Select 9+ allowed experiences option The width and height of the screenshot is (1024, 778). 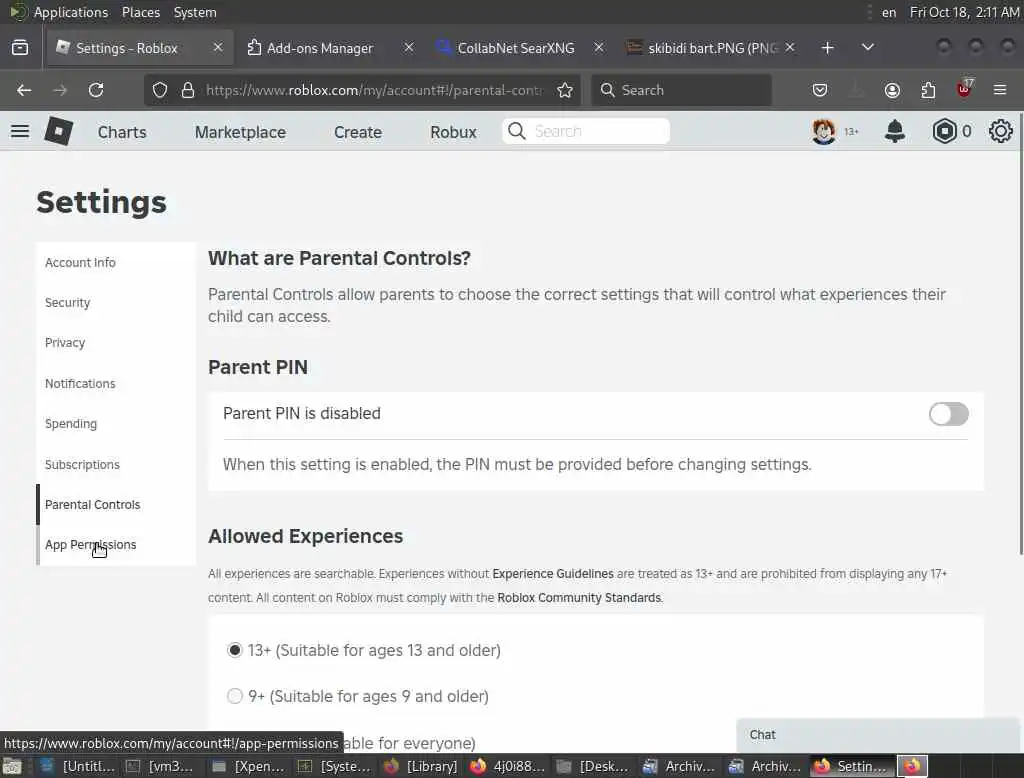(x=234, y=696)
